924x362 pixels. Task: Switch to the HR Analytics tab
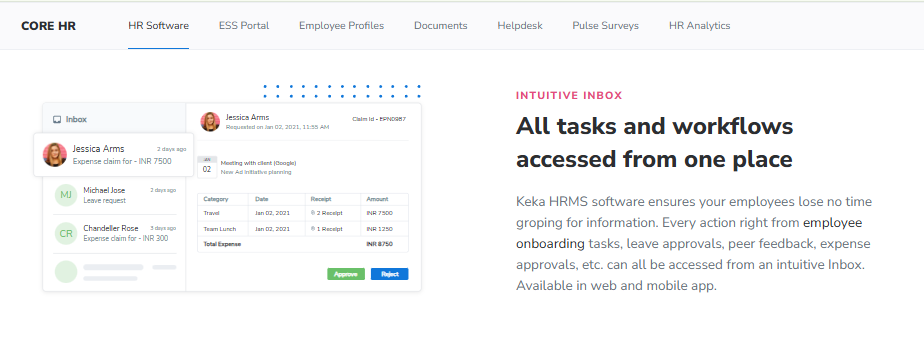(699, 26)
